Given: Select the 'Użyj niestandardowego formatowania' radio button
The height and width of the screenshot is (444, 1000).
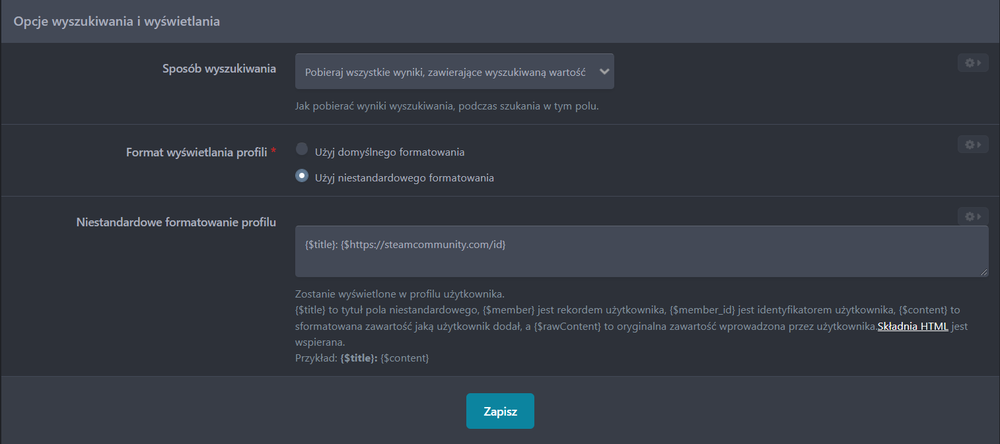Looking at the screenshot, I should click(302, 176).
